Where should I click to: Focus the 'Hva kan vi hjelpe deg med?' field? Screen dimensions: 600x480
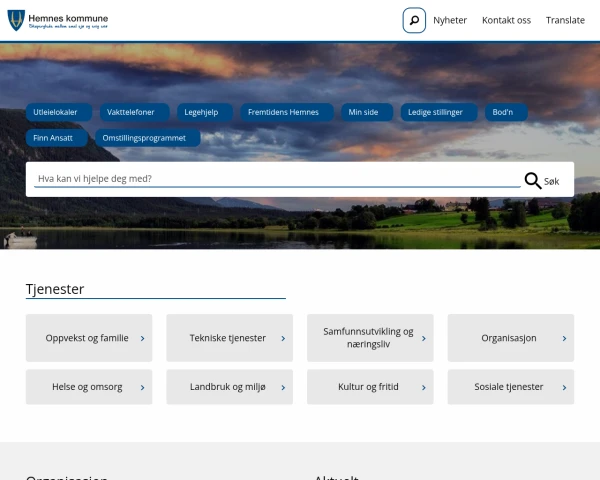275,179
